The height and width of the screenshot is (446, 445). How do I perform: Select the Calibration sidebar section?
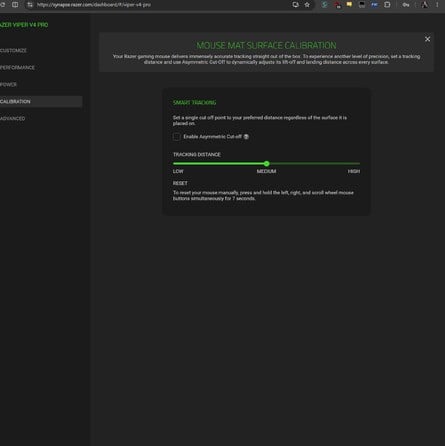click(41, 102)
